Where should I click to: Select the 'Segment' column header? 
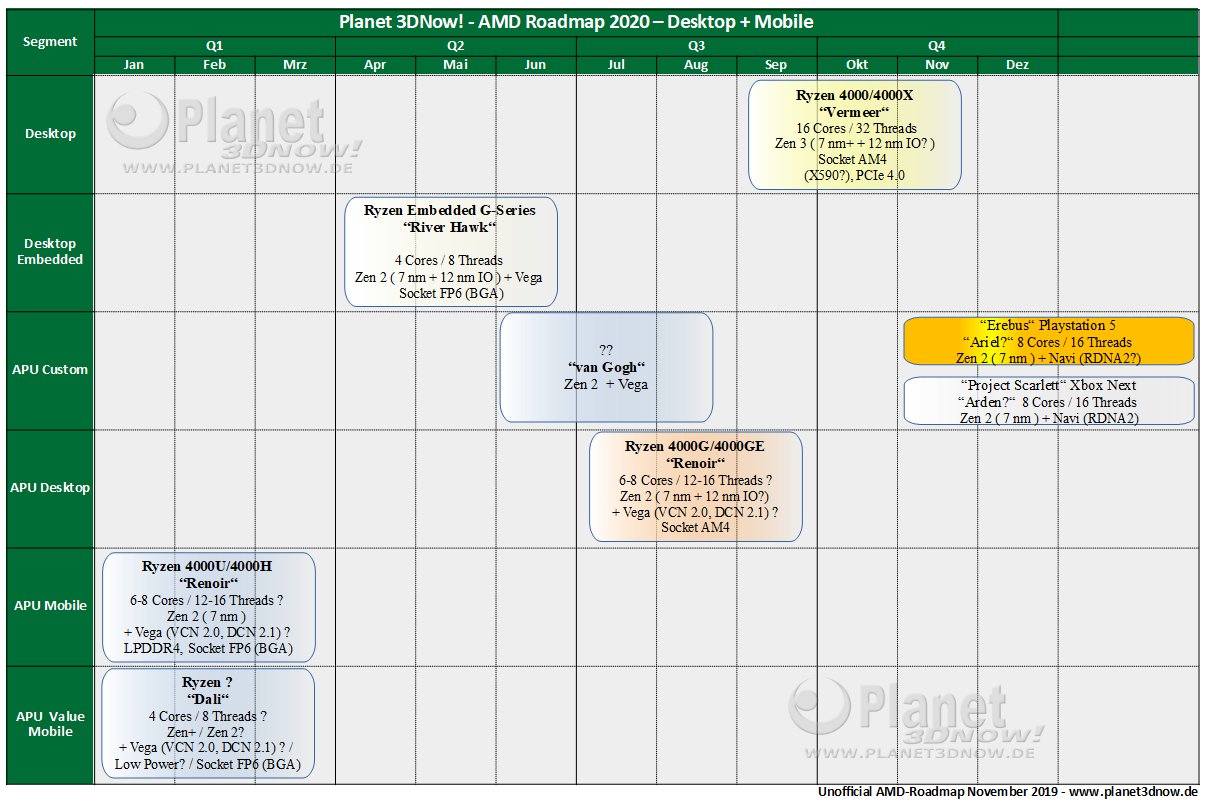(x=50, y=42)
